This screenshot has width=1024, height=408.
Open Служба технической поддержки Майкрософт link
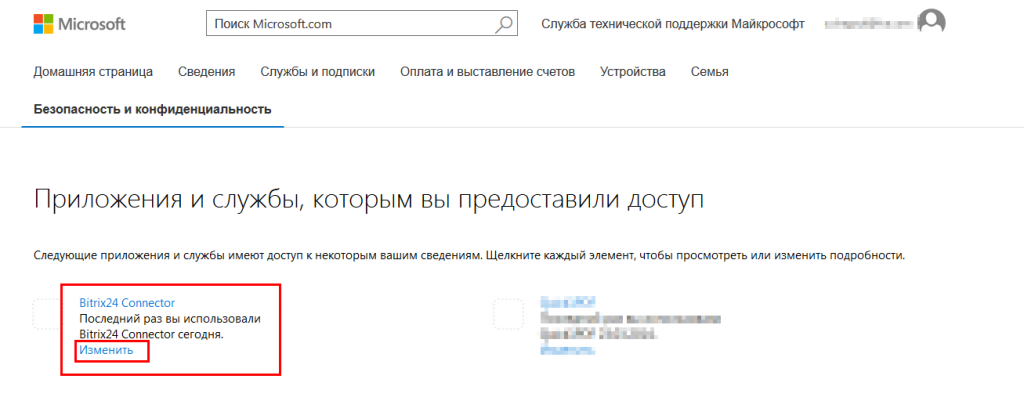(x=673, y=24)
